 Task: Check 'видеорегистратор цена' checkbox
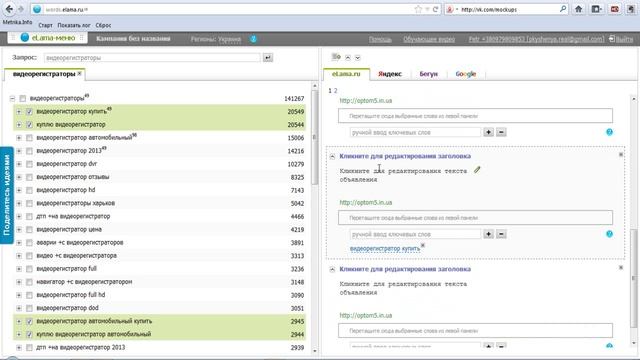[29, 229]
